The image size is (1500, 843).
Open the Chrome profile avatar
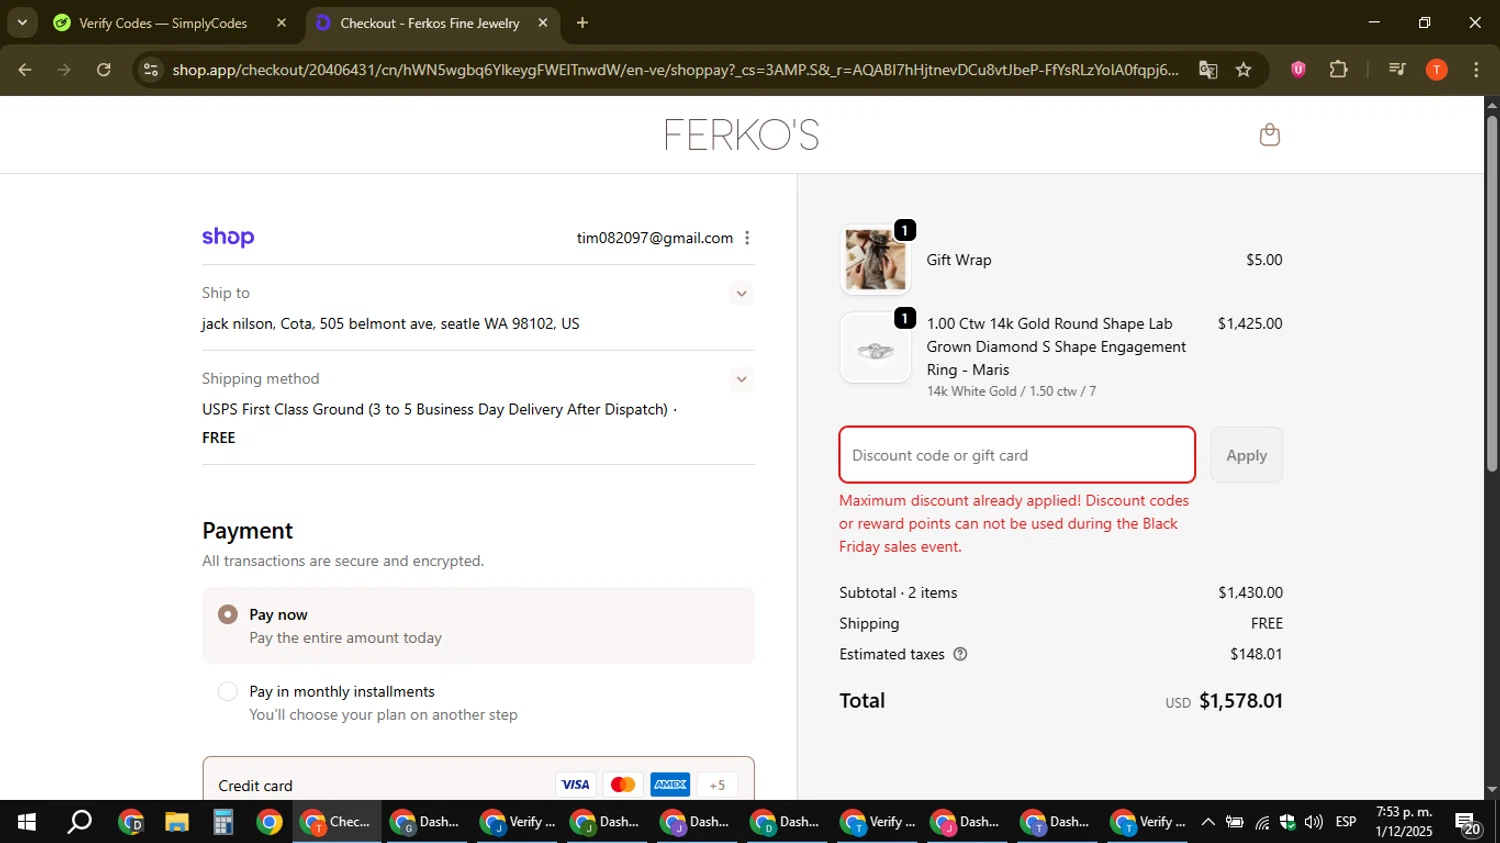point(1437,70)
